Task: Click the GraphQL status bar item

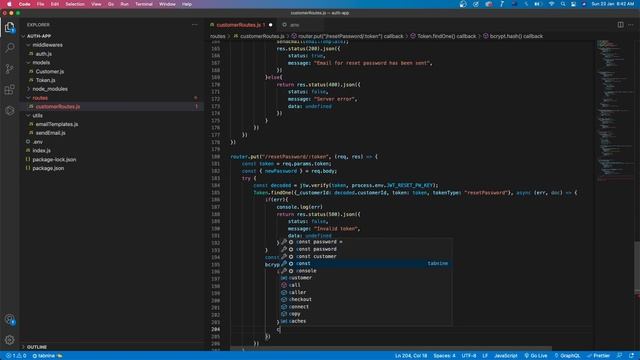Action: click(x=567, y=356)
